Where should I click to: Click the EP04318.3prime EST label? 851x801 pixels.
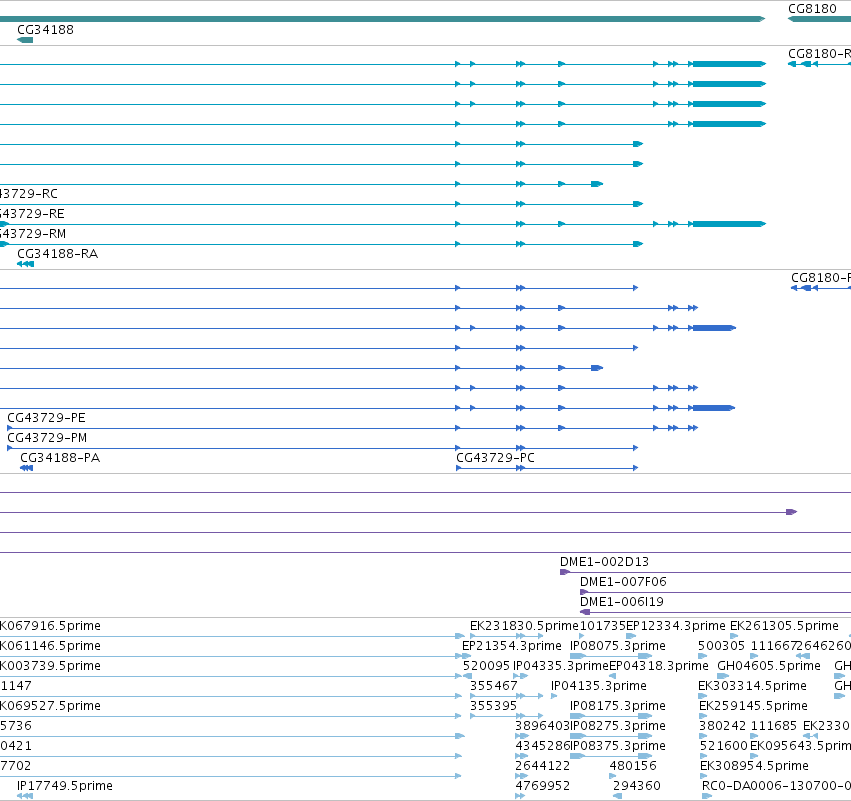[659, 666]
